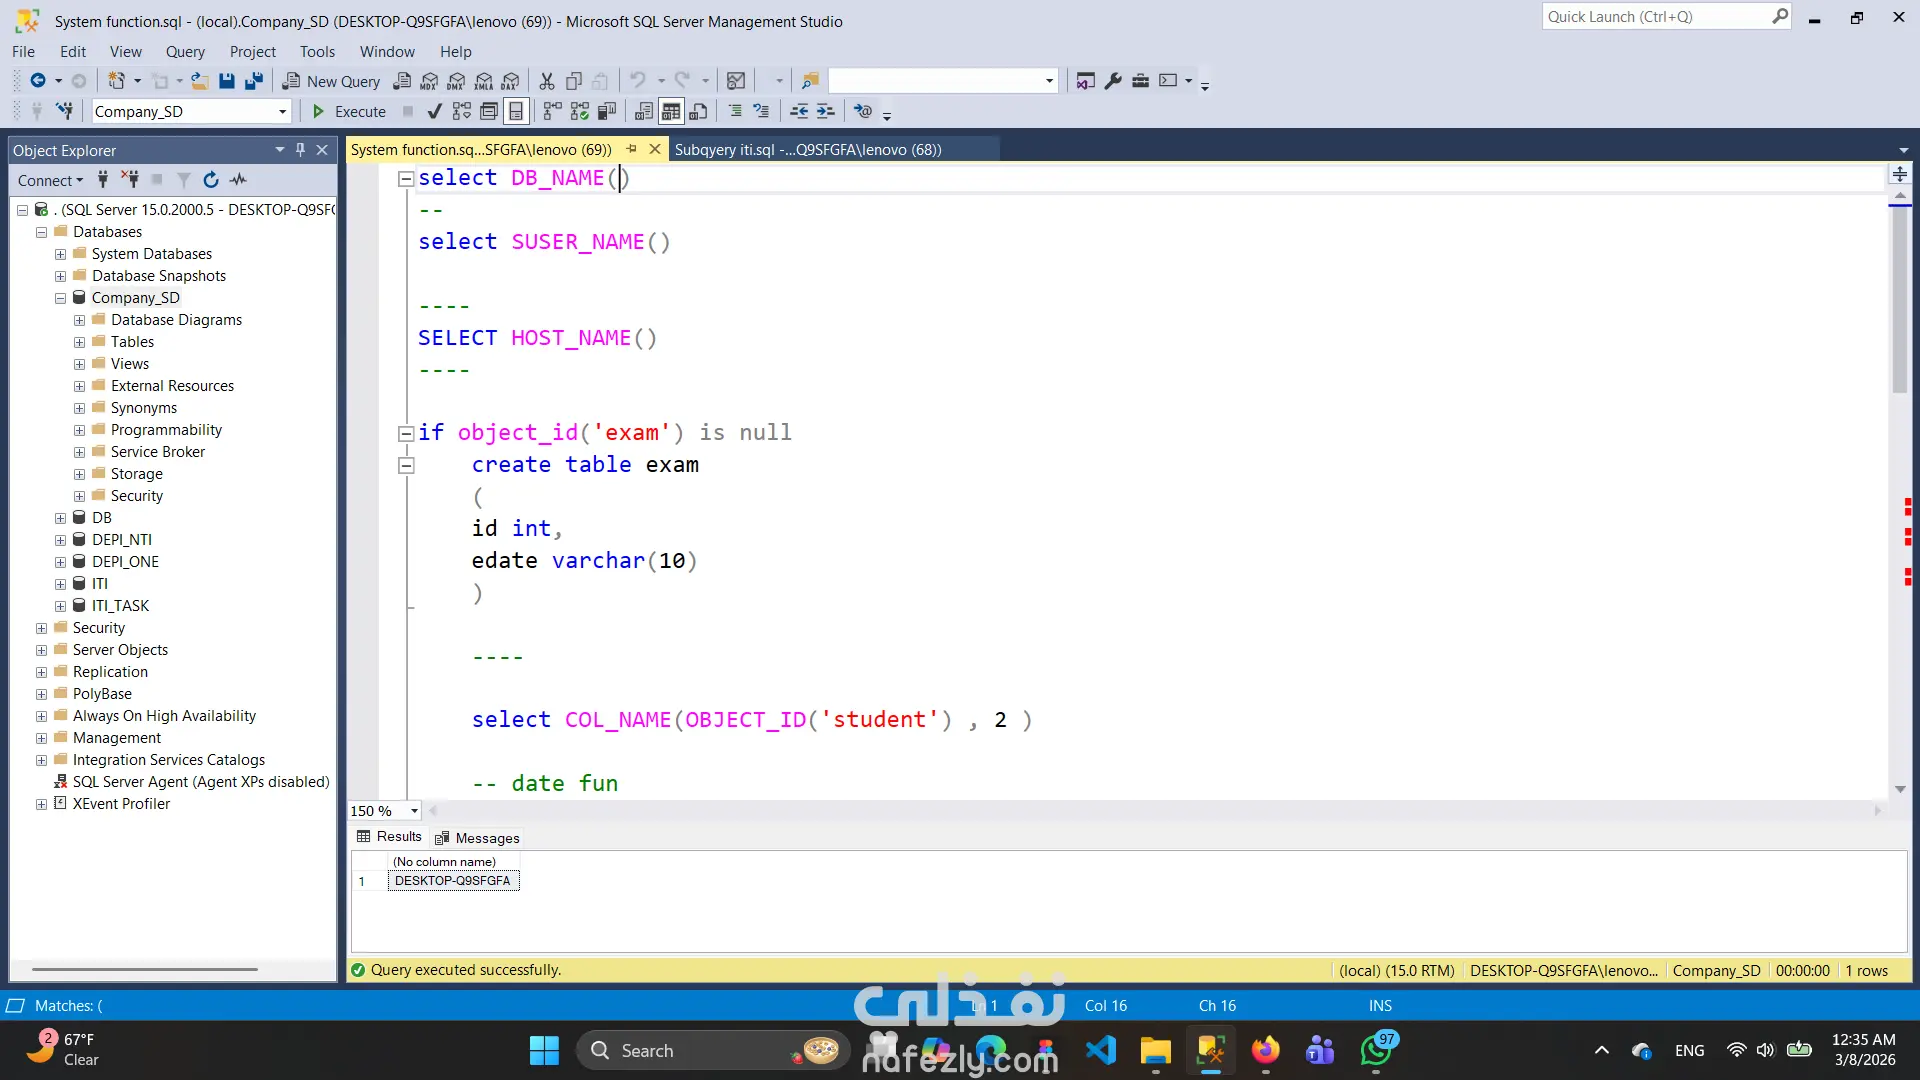Toggle IntelliSense Enabled button

pos(516,111)
